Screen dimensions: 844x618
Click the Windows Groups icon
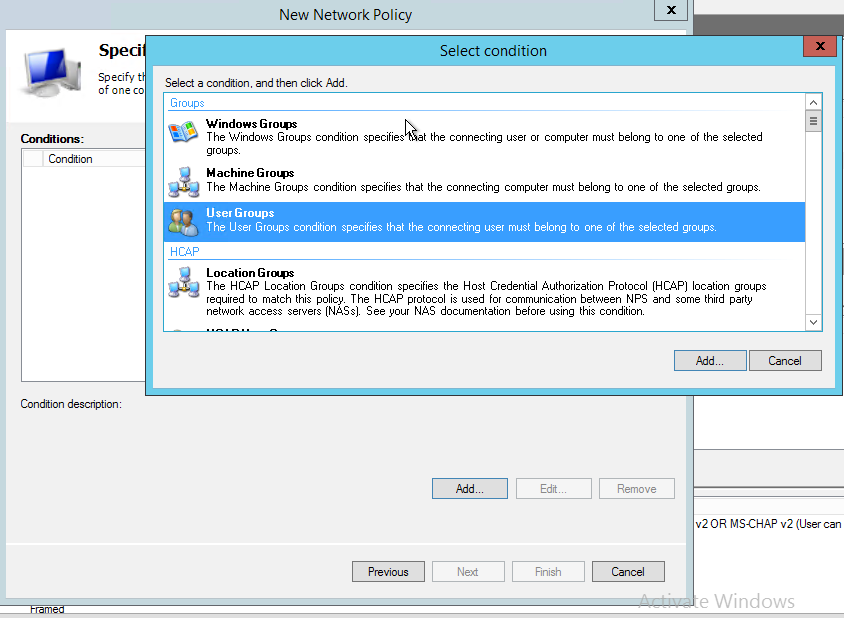184,135
